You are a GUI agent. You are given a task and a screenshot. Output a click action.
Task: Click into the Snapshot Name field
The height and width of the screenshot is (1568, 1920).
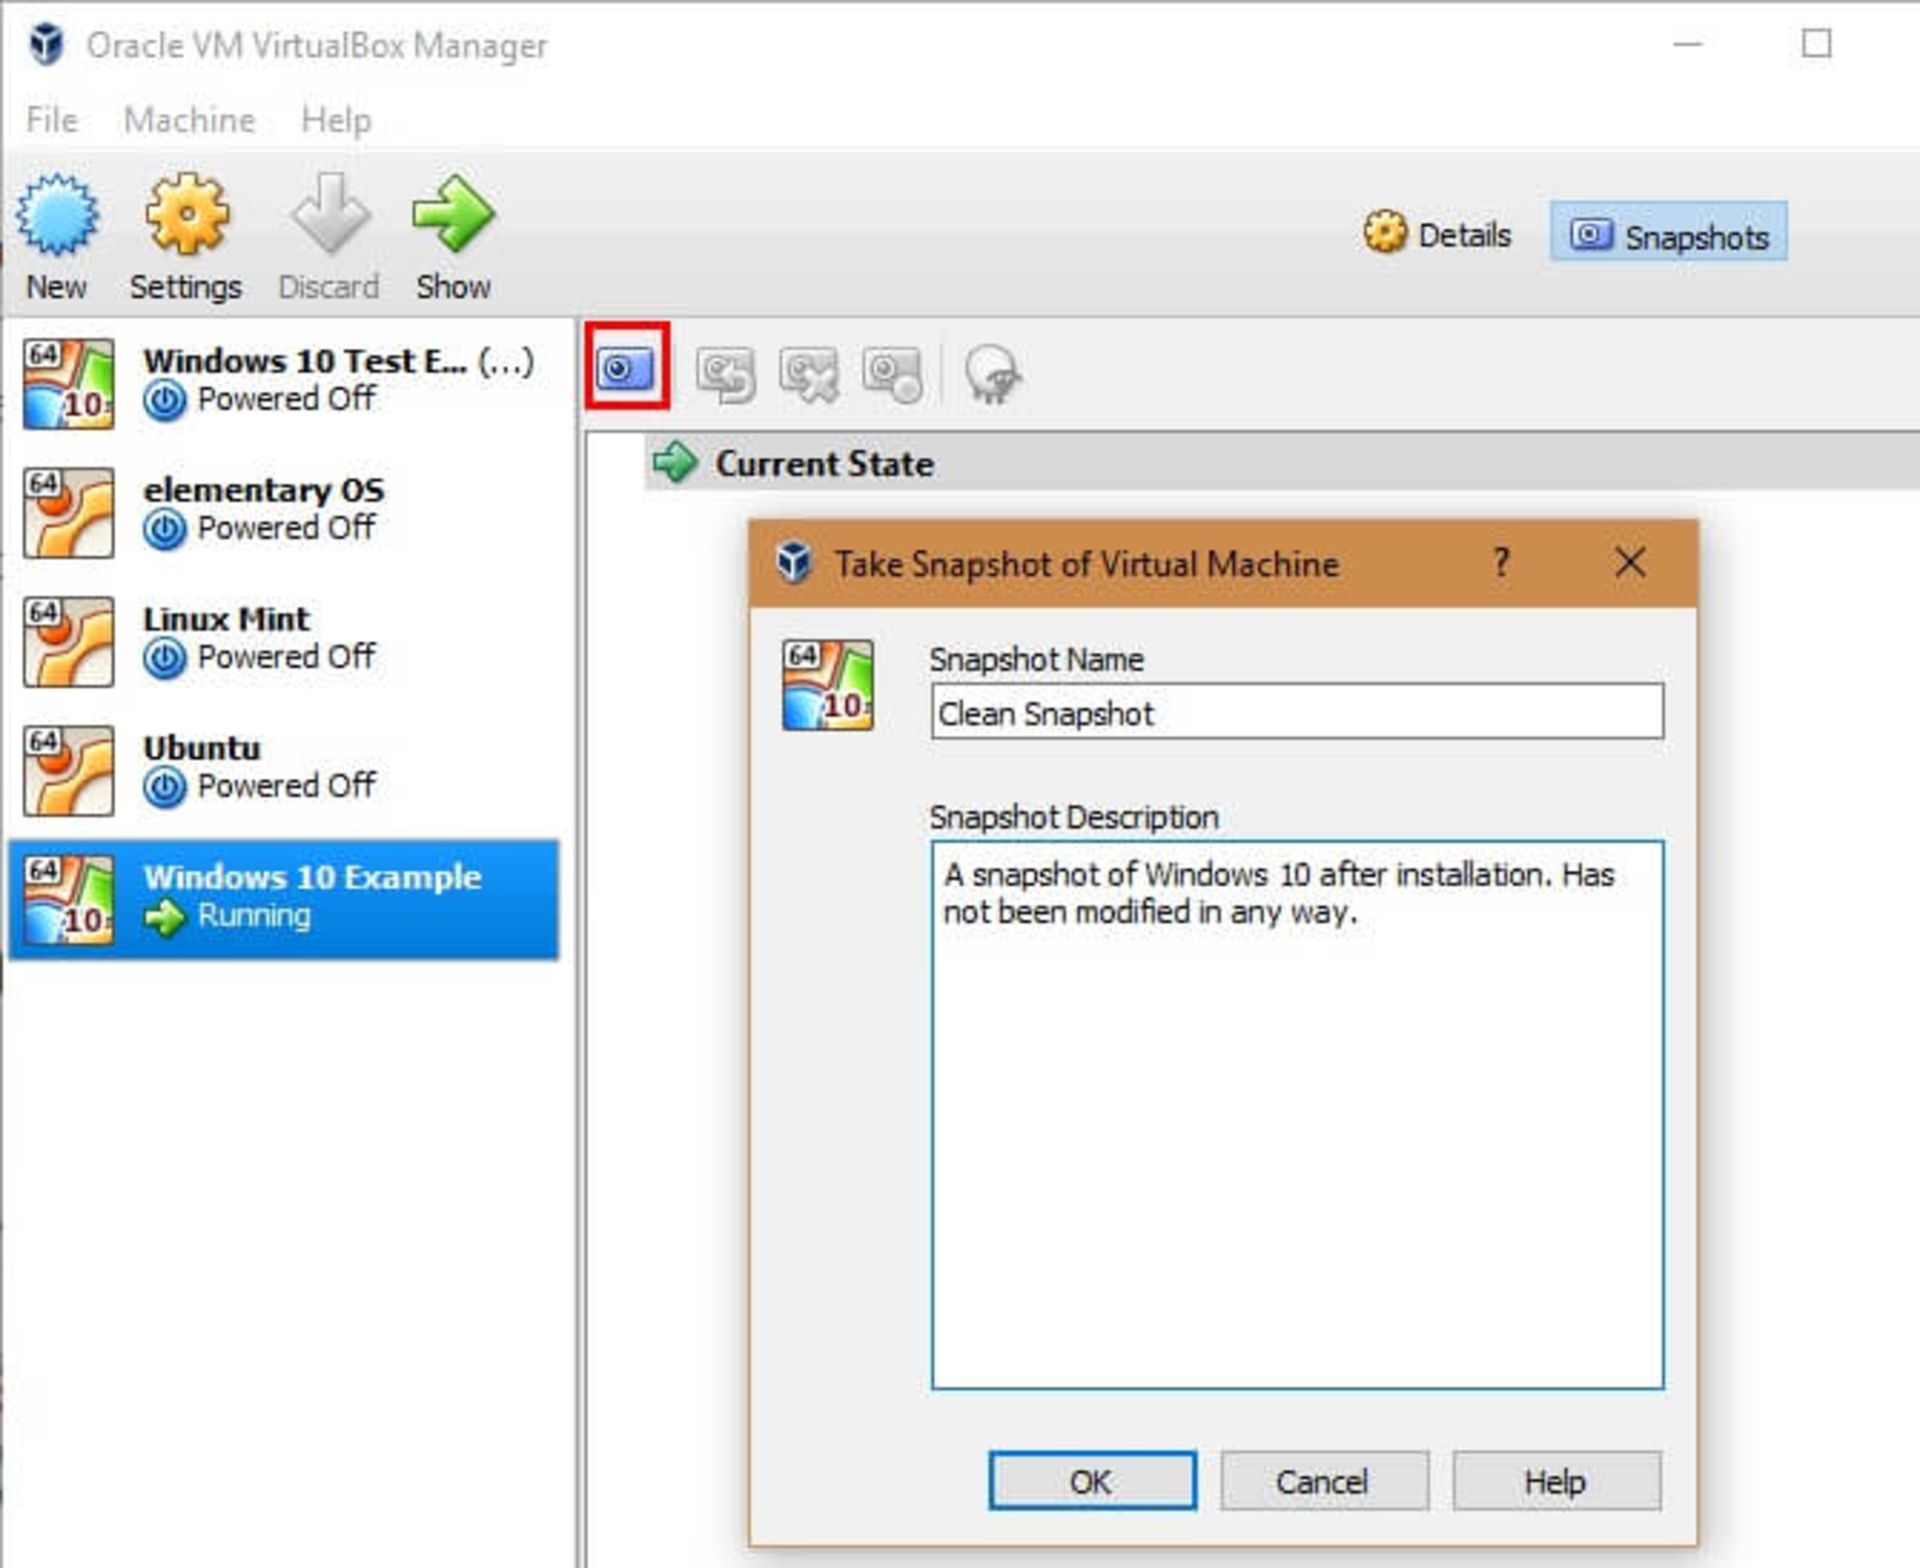1297,712
